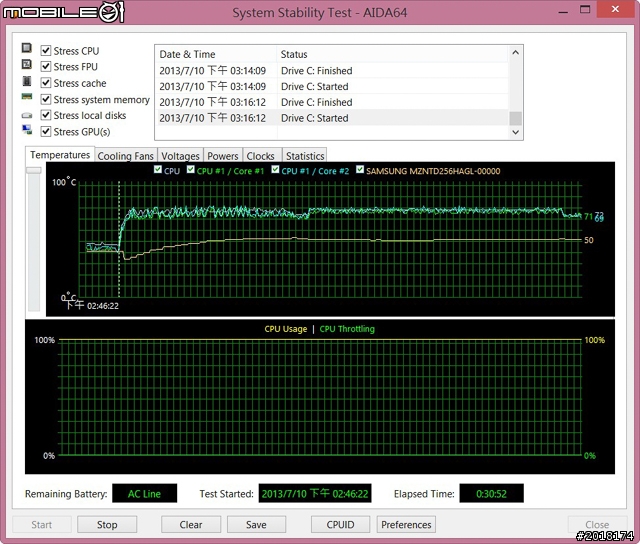Click the monitor icon beside Stress GPU(s)

point(27,130)
